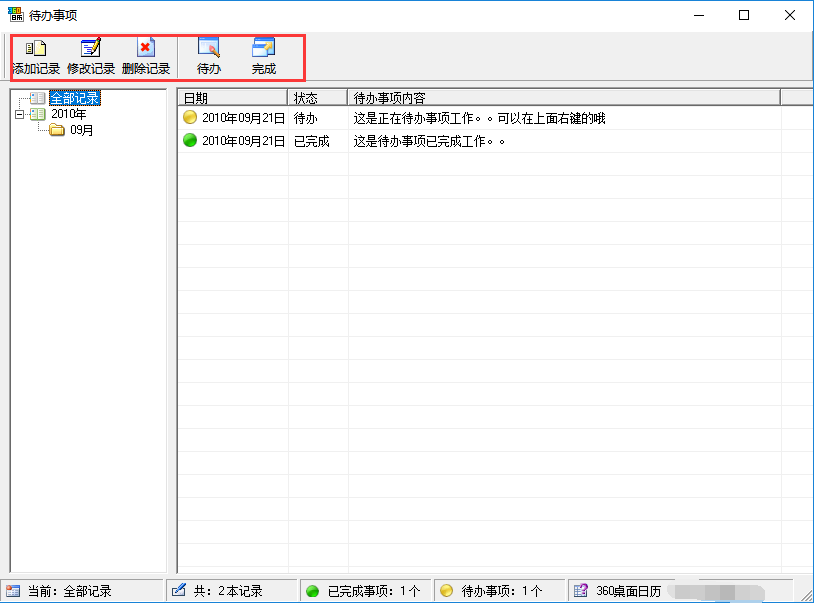Screen dimensions: 814x603
Task: Select 全部记录 in the tree
Action: (75, 99)
